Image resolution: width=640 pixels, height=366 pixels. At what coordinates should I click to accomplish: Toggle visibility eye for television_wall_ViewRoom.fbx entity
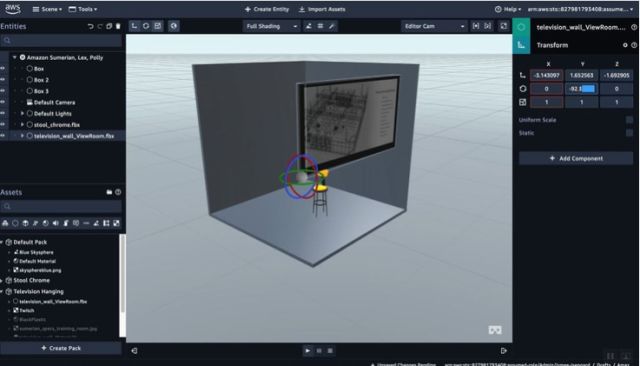click(3, 135)
